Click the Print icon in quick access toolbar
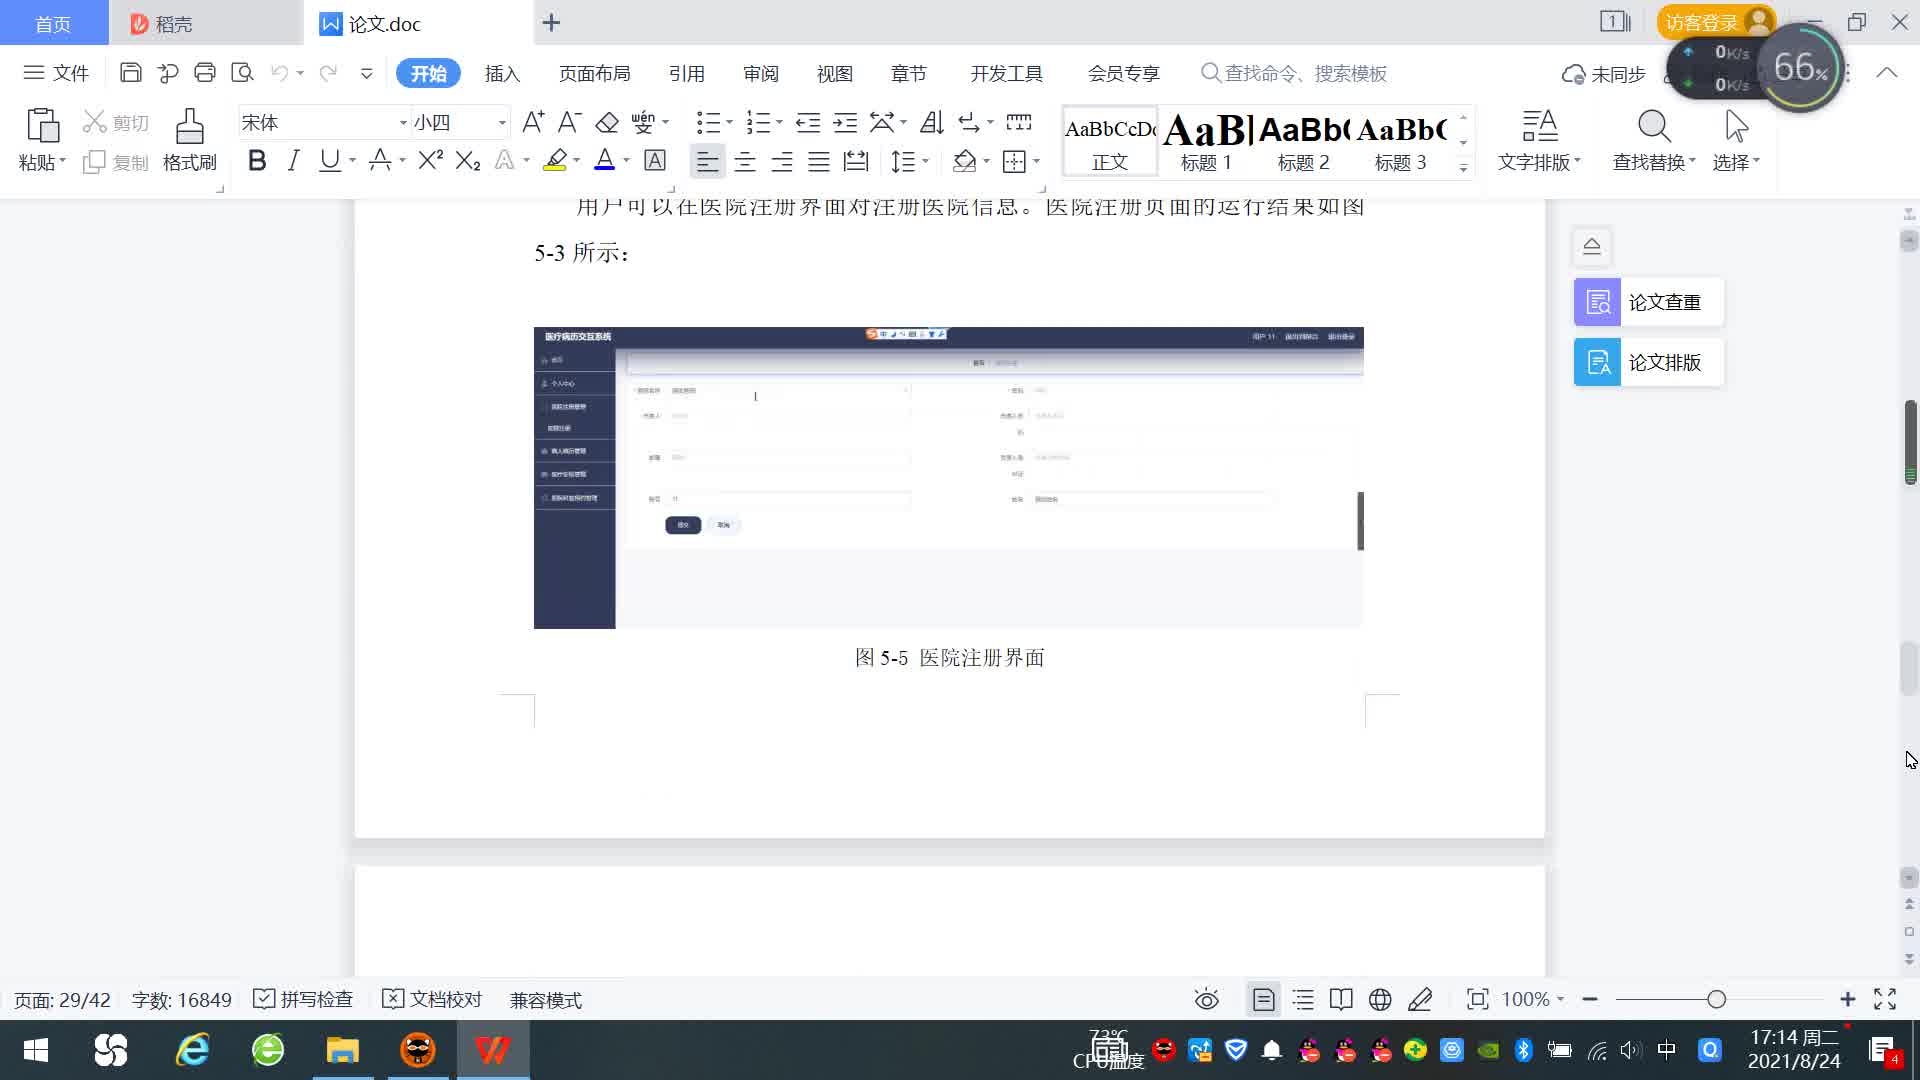The image size is (1920, 1080). pyautogui.click(x=205, y=73)
